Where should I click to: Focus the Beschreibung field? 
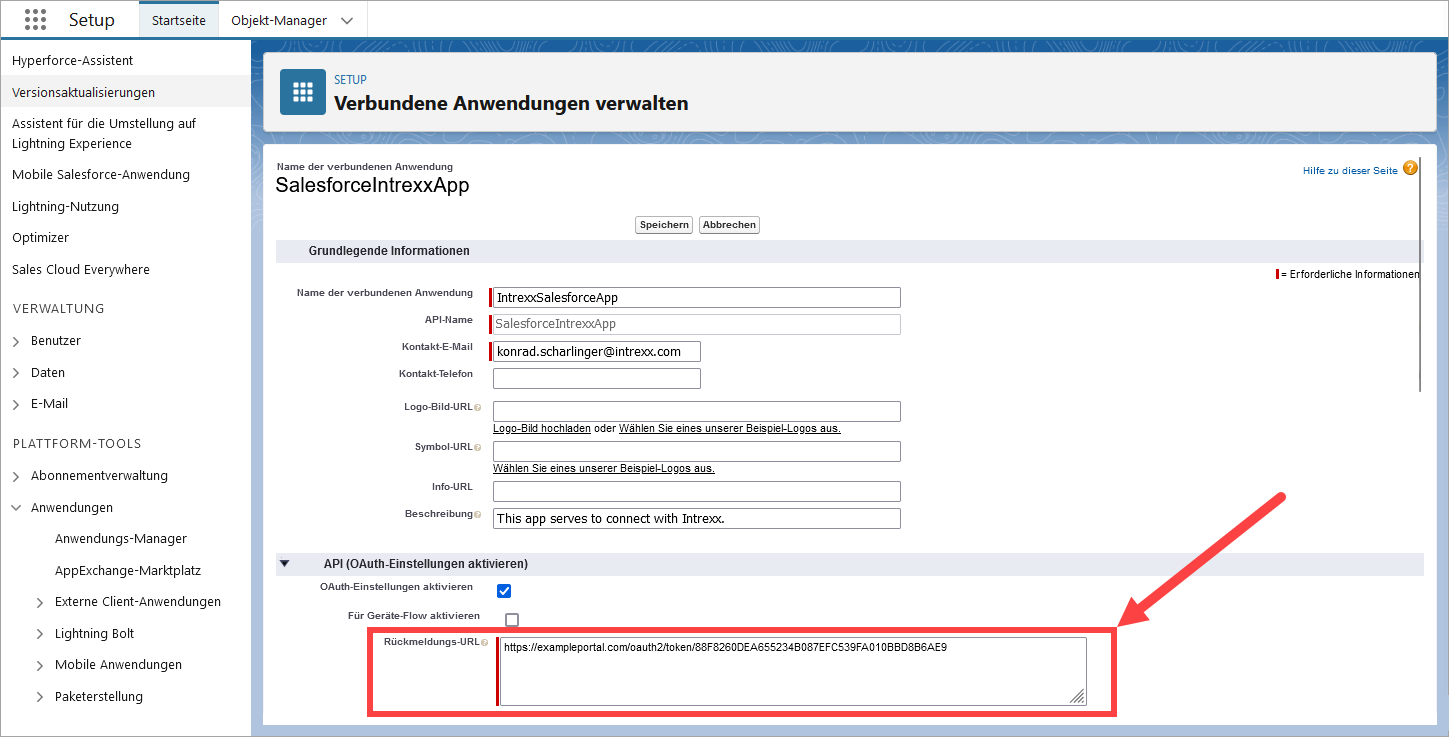point(697,518)
